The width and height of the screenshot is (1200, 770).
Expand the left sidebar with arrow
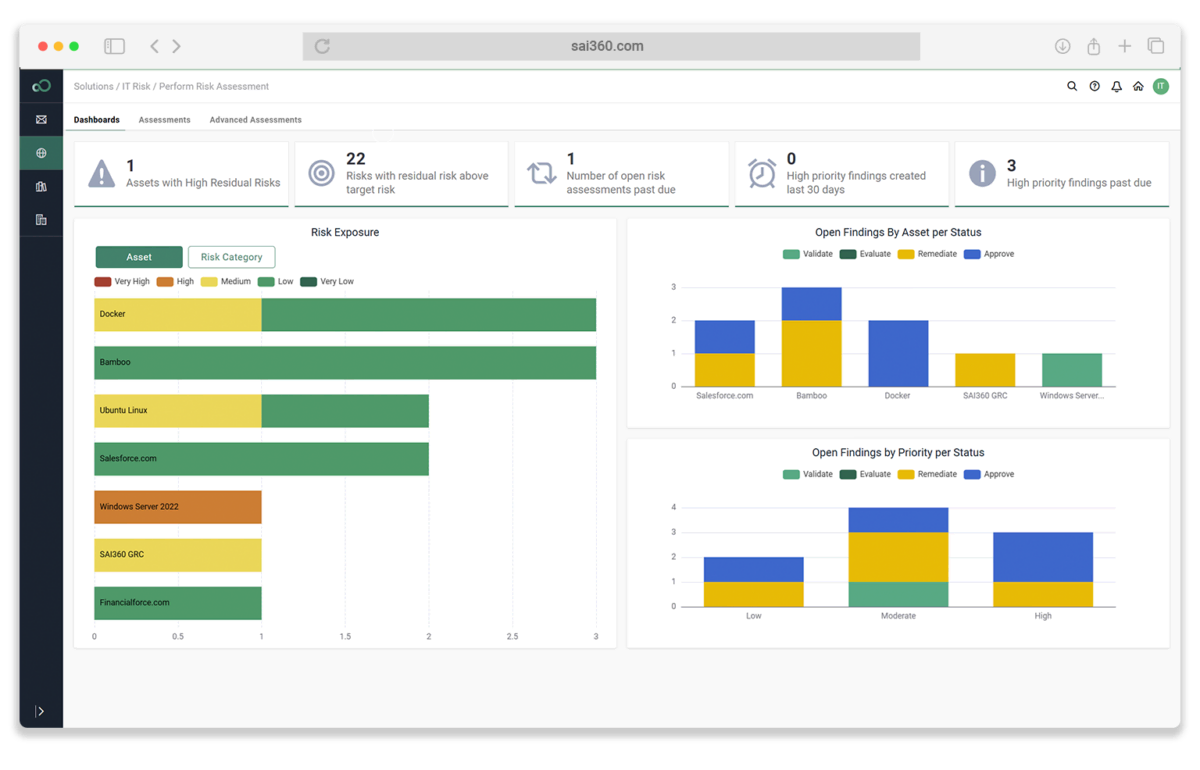coord(40,711)
